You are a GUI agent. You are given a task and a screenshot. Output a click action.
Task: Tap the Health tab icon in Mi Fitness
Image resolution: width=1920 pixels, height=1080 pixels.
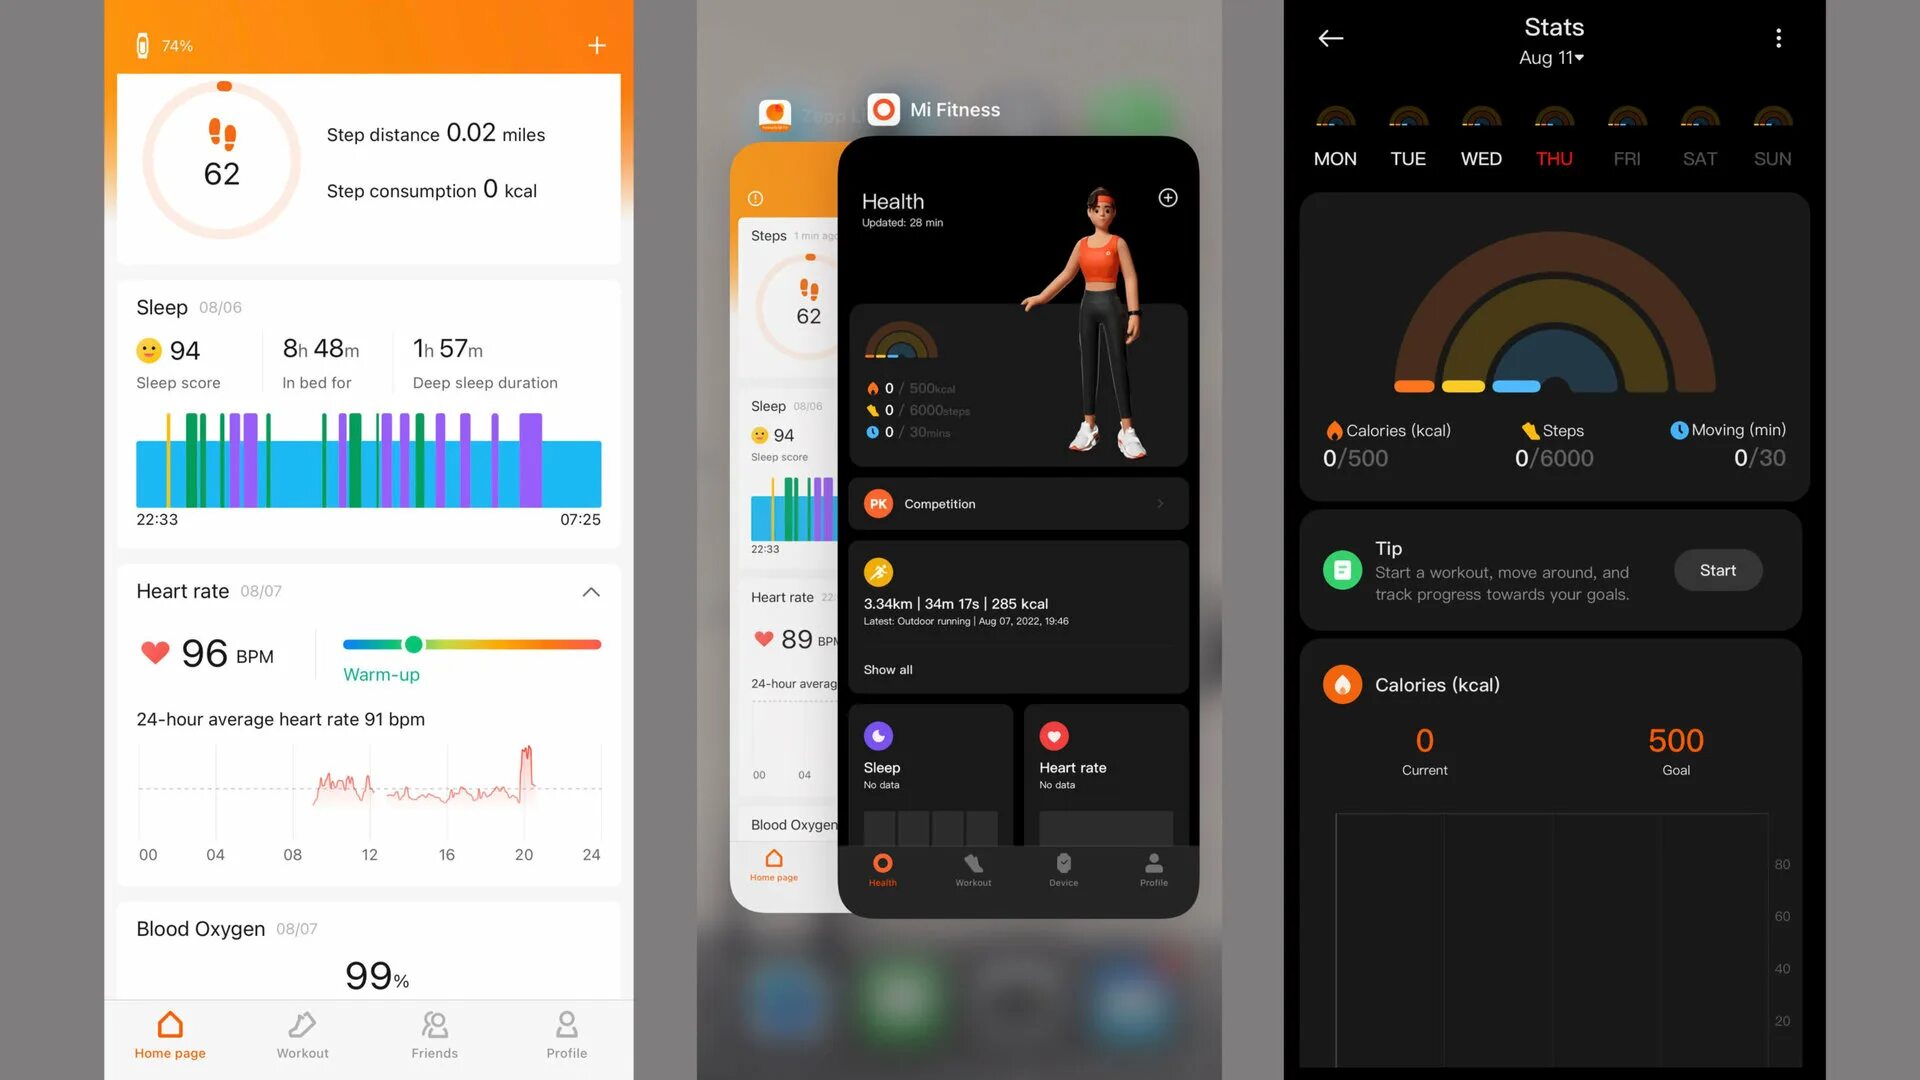881,866
